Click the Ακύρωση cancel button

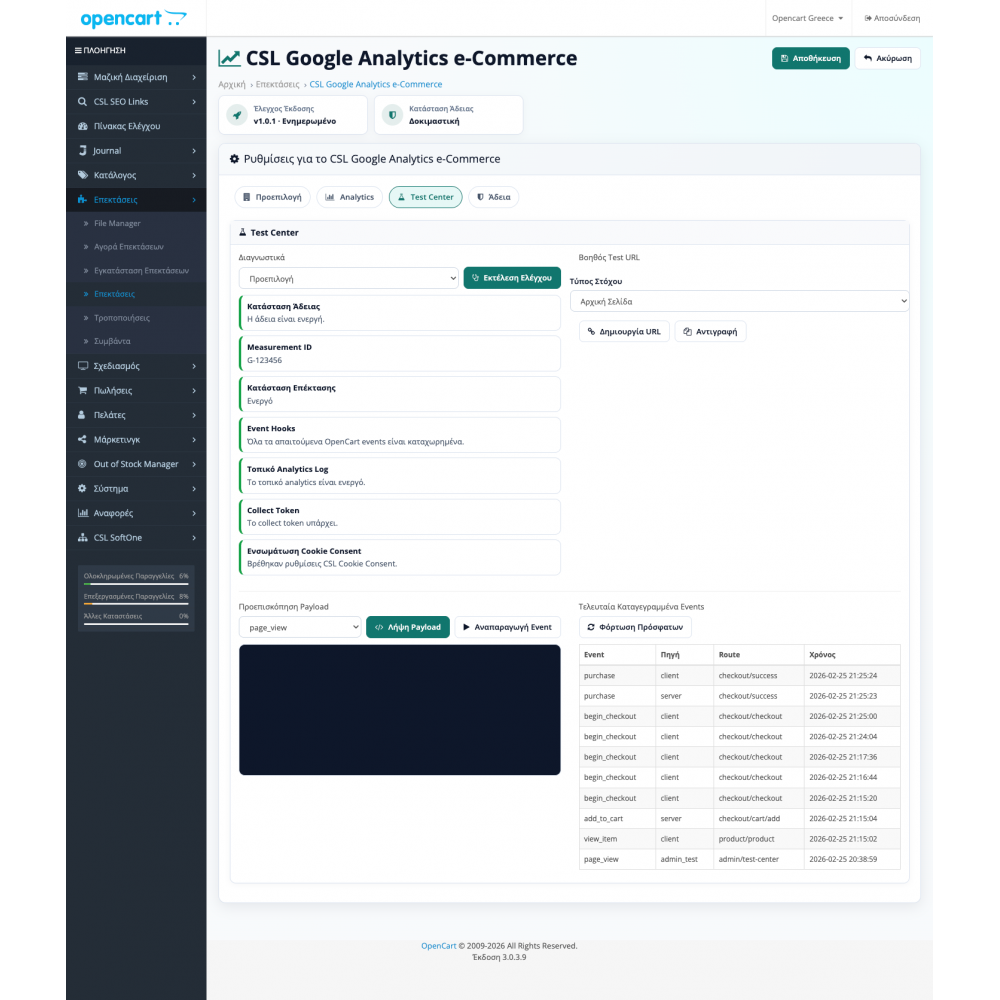click(x=887, y=58)
